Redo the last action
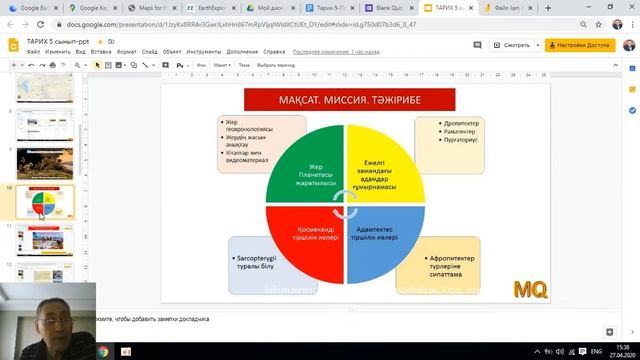The width and height of the screenshot is (640, 360). coord(42,65)
